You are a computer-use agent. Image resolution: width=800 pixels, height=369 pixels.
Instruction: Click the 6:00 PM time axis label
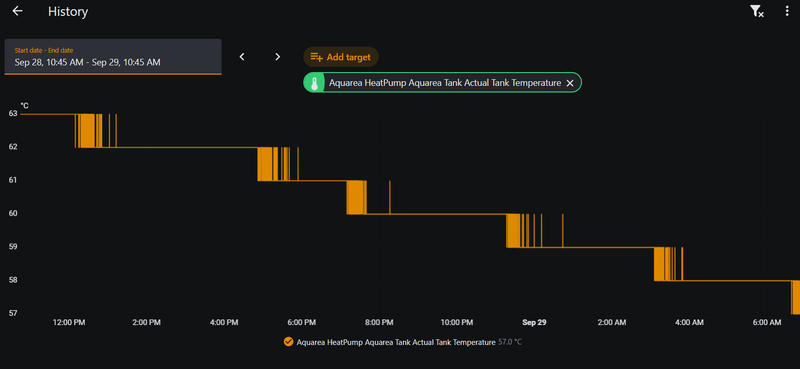(302, 323)
